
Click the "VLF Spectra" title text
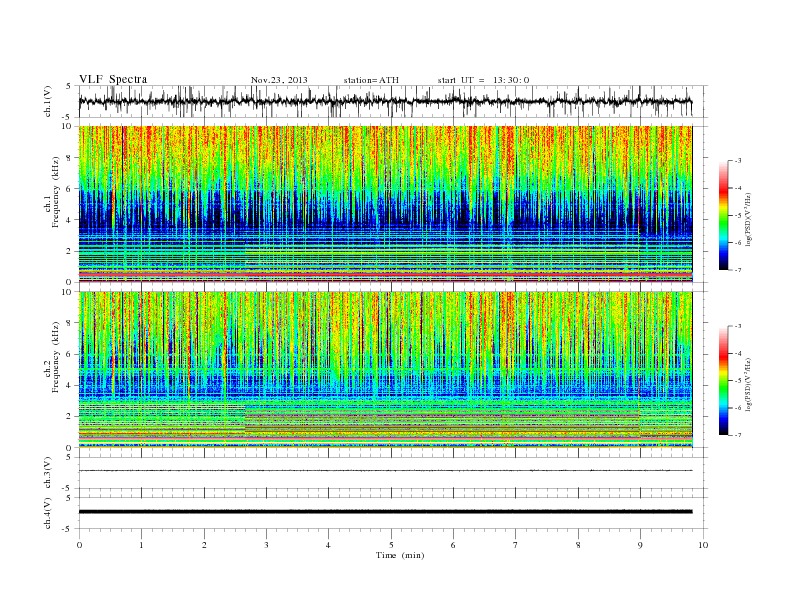click(113, 79)
